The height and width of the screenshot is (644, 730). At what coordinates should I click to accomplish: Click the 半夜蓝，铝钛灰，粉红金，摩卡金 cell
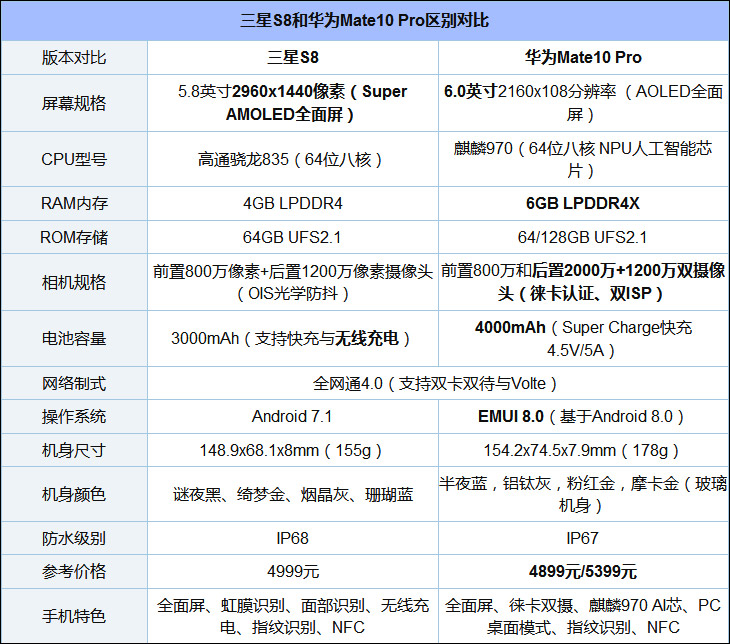coord(583,494)
